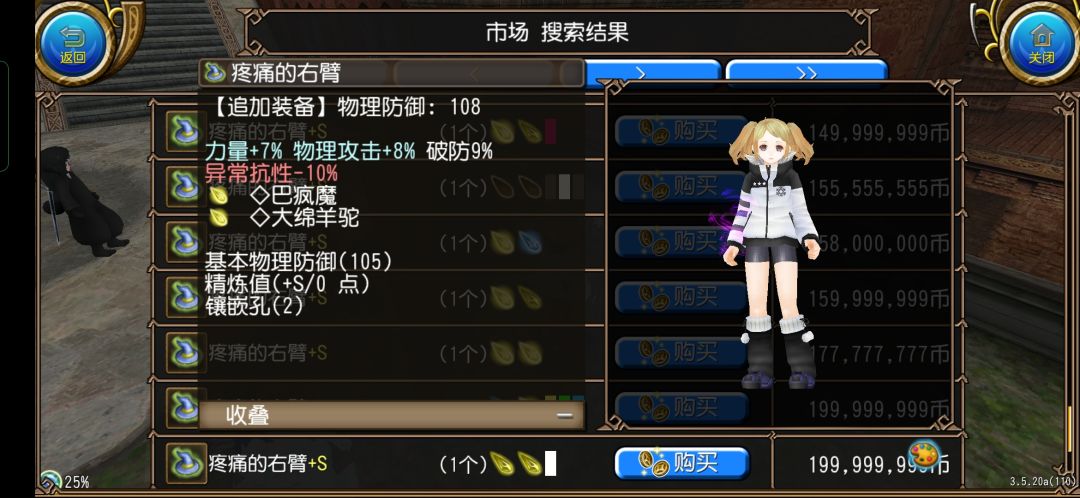The height and width of the screenshot is (498, 1080).
Task: Open the color palette icon
Action: [924, 455]
